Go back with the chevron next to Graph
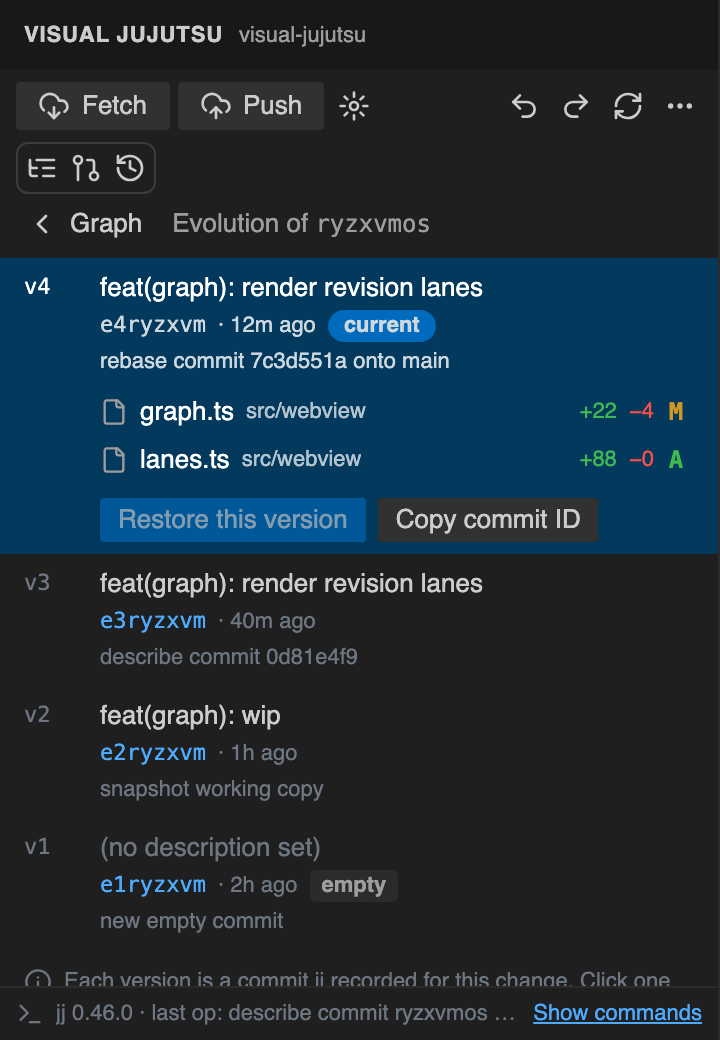 coord(42,224)
